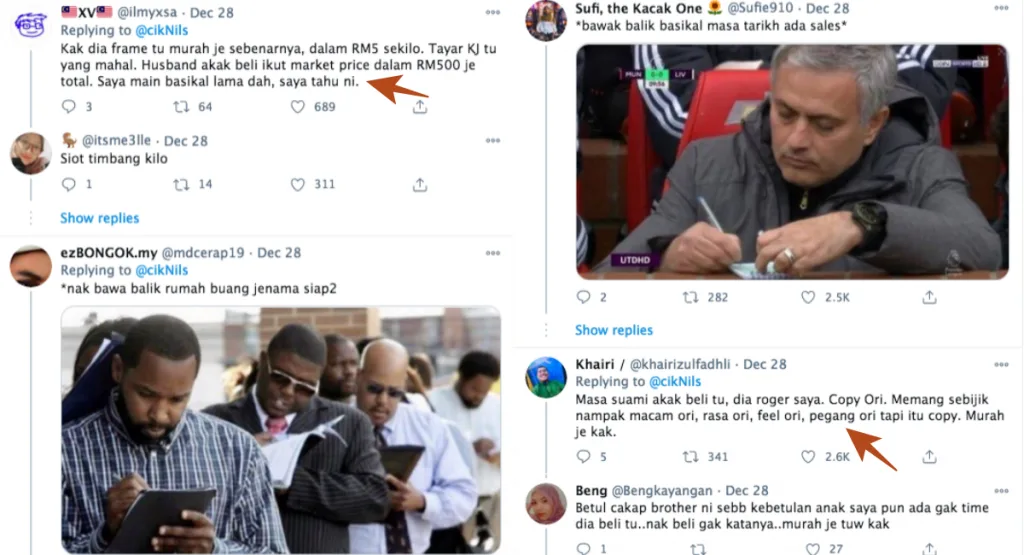This screenshot has width=1024, height=555.
Task: Like @ilmyxsa's tweet with 689 likes
Action: [297, 106]
